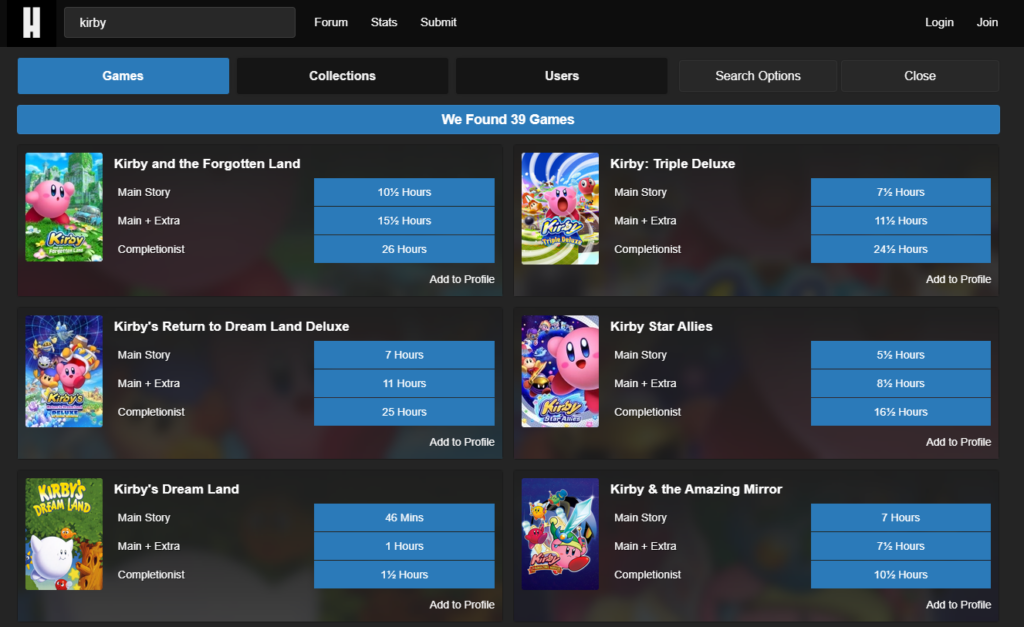Open Kirby: Triple Deluxe cover art

(x=560, y=208)
